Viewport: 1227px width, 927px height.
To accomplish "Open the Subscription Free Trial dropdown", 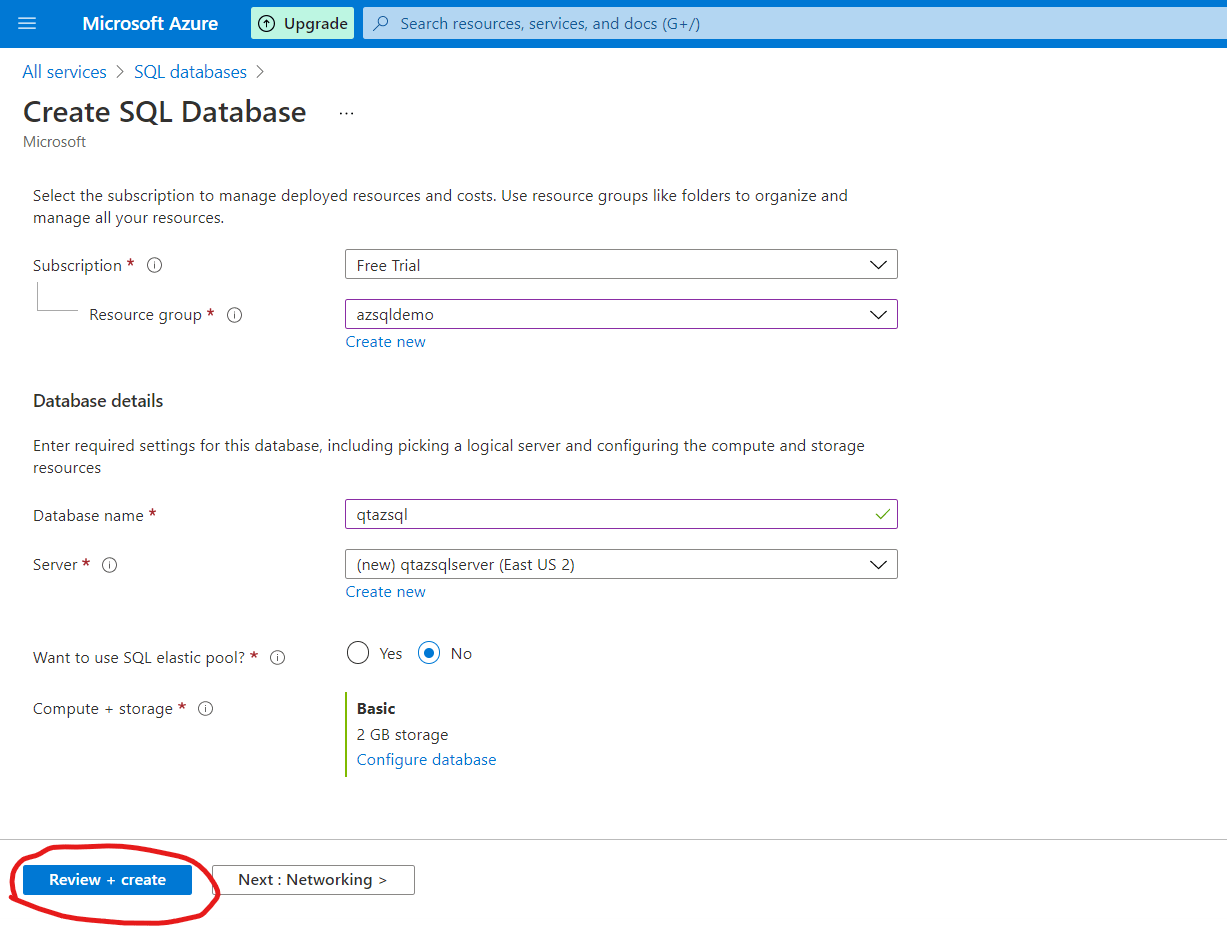I will pos(621,264).
